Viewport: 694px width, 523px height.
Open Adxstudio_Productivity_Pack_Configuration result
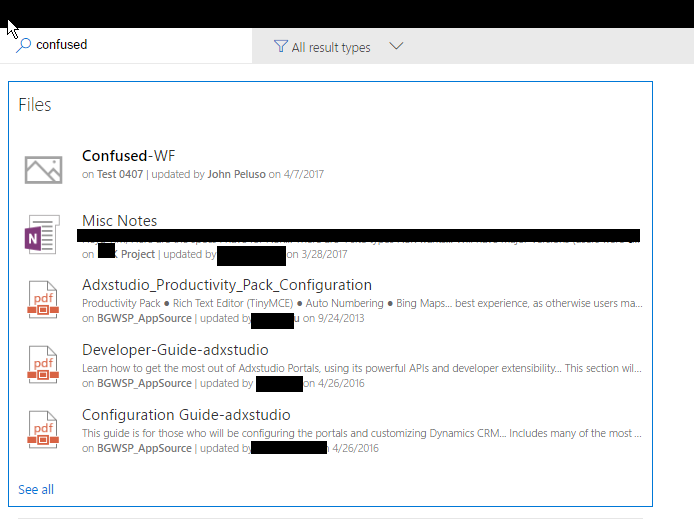227,285
